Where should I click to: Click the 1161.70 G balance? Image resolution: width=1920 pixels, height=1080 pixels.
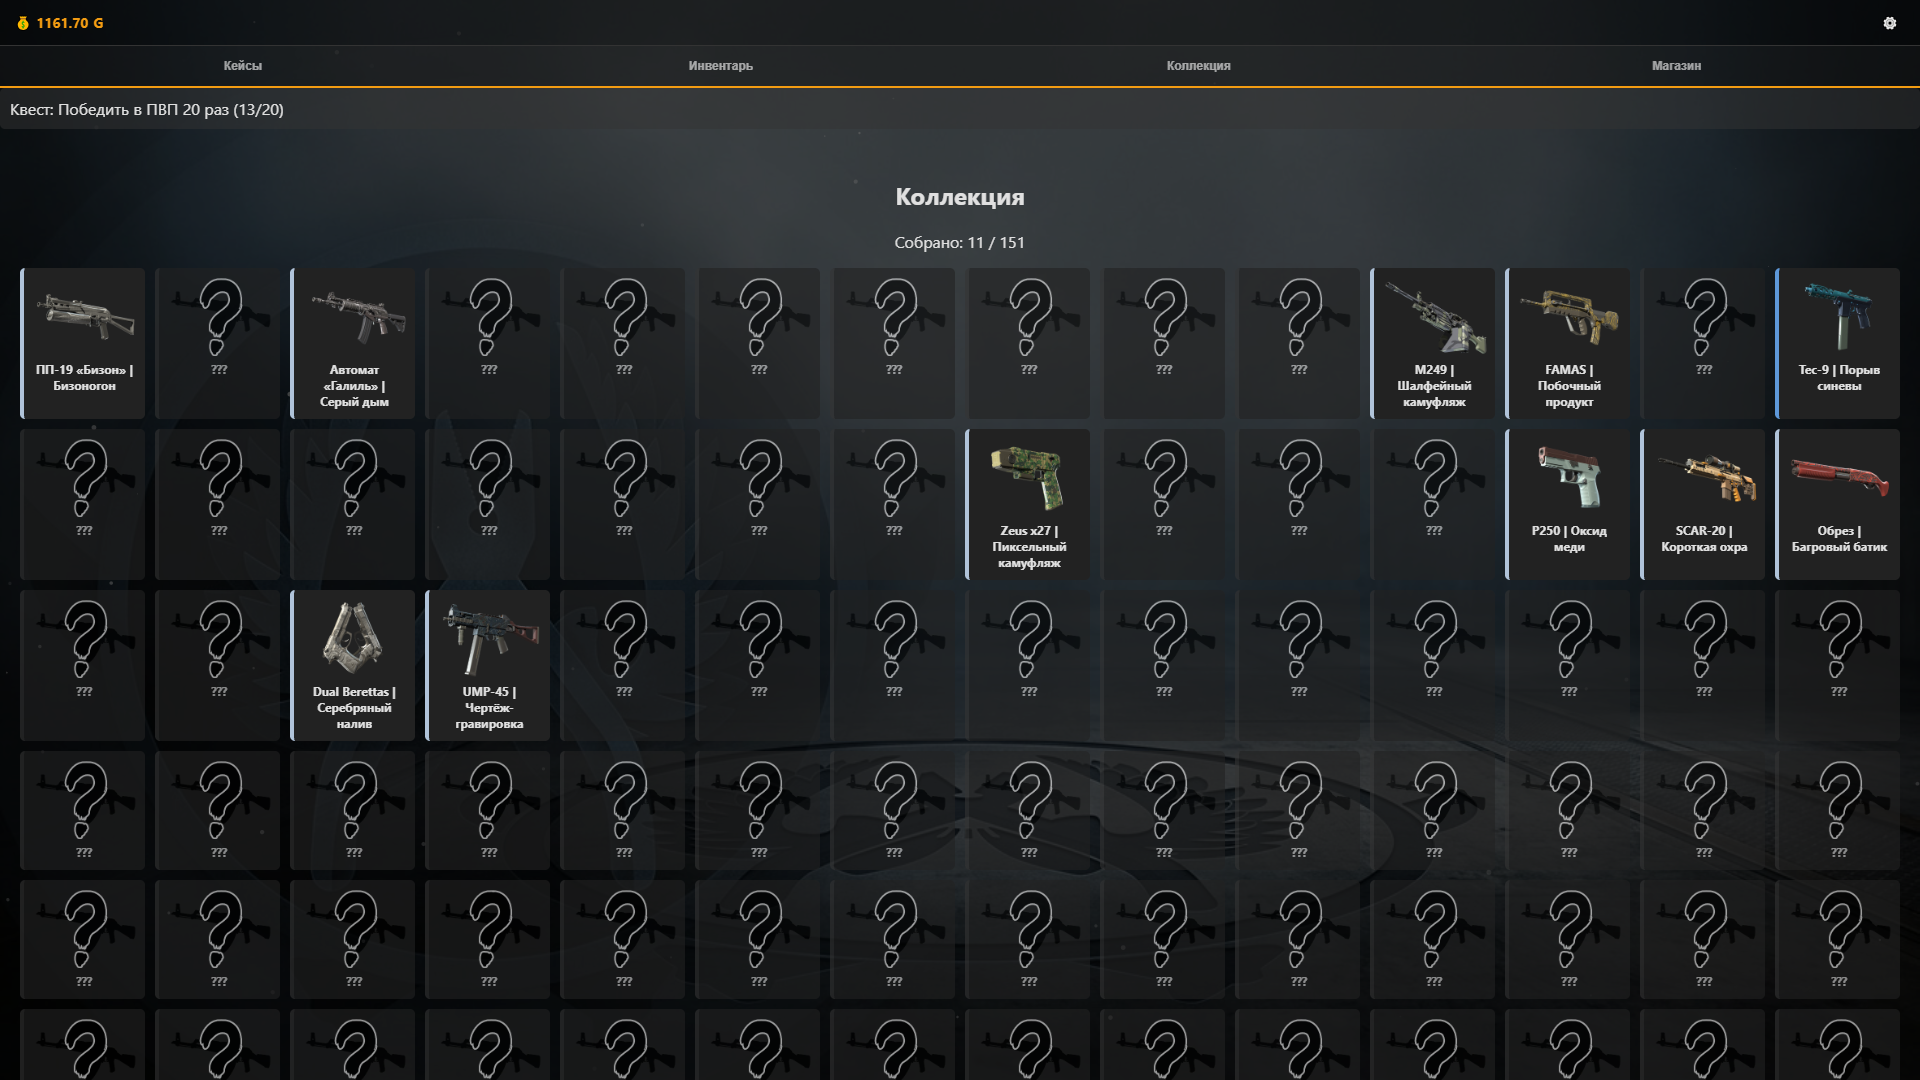70,23
